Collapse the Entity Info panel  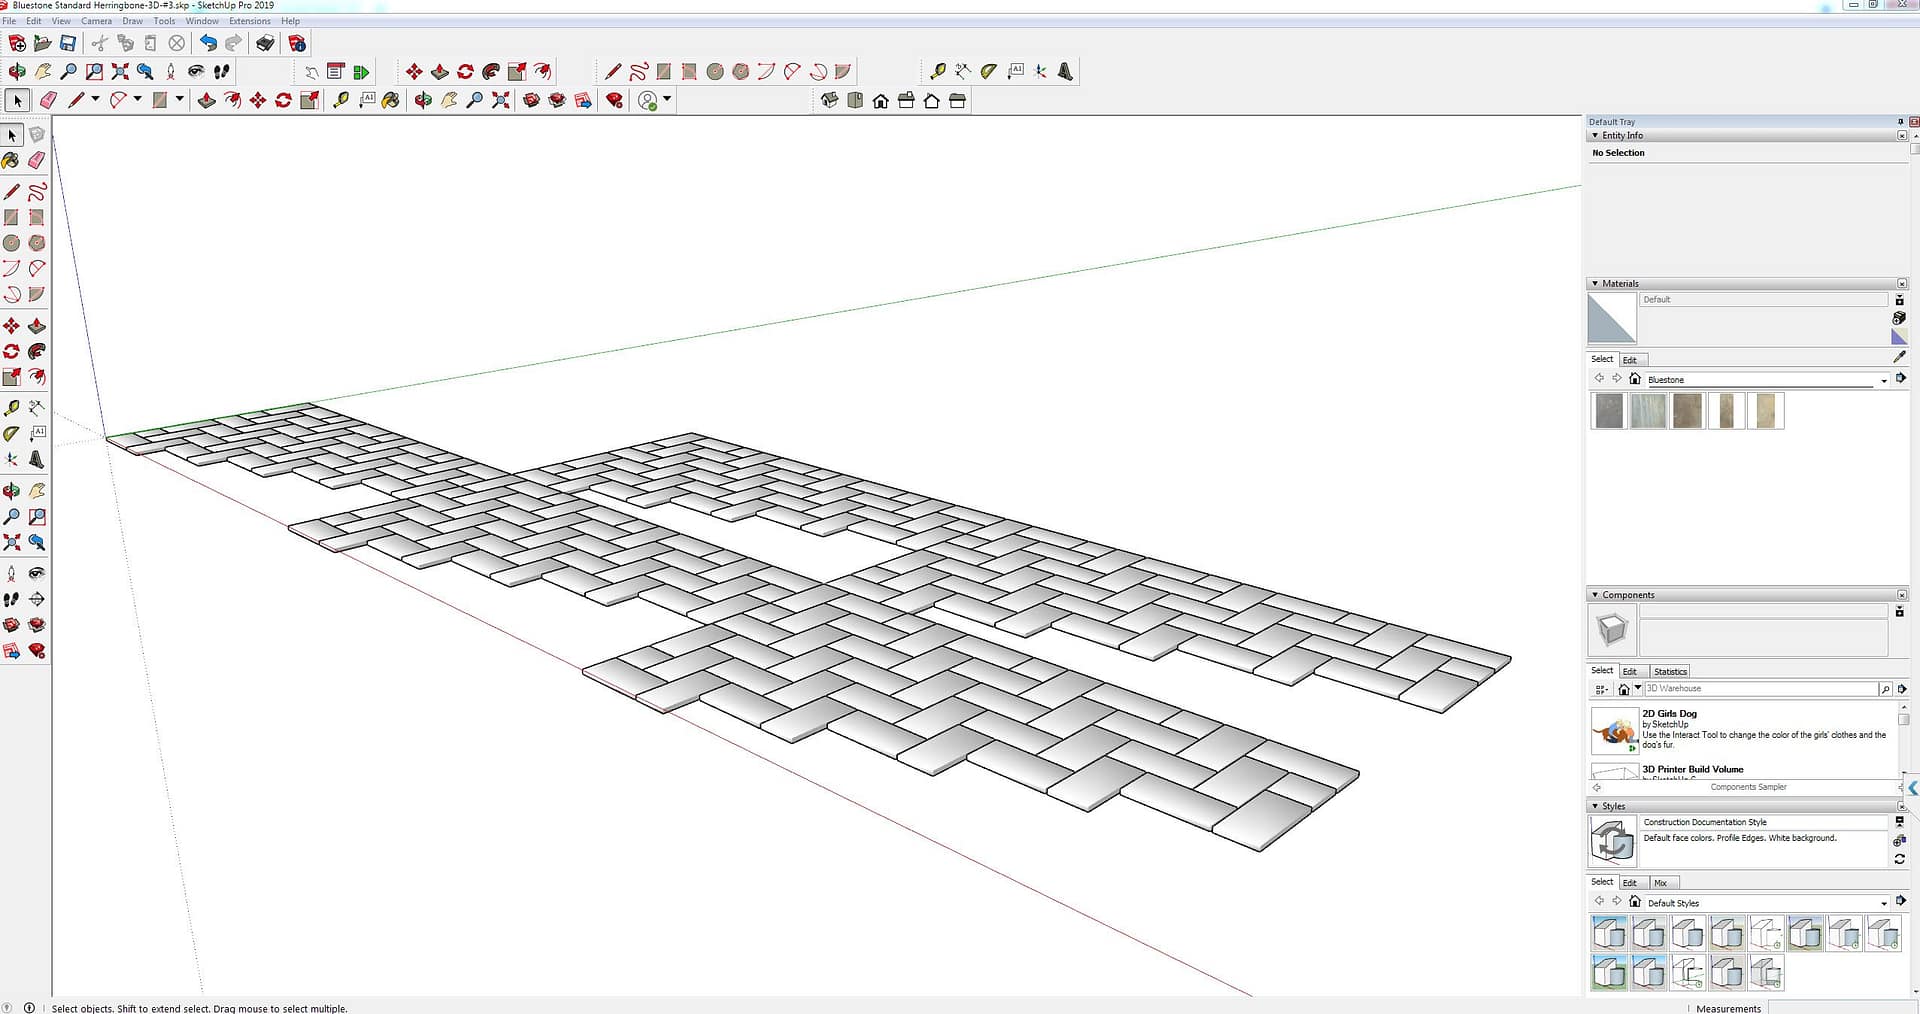pyautogui.click(x=1595, y=136)
